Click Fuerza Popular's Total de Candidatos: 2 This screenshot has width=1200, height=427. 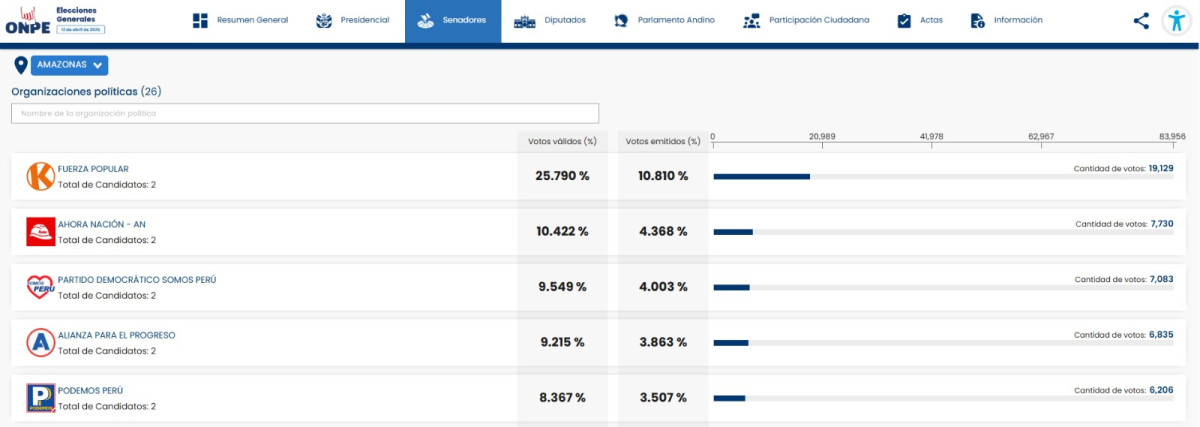[x=107, y=185]
